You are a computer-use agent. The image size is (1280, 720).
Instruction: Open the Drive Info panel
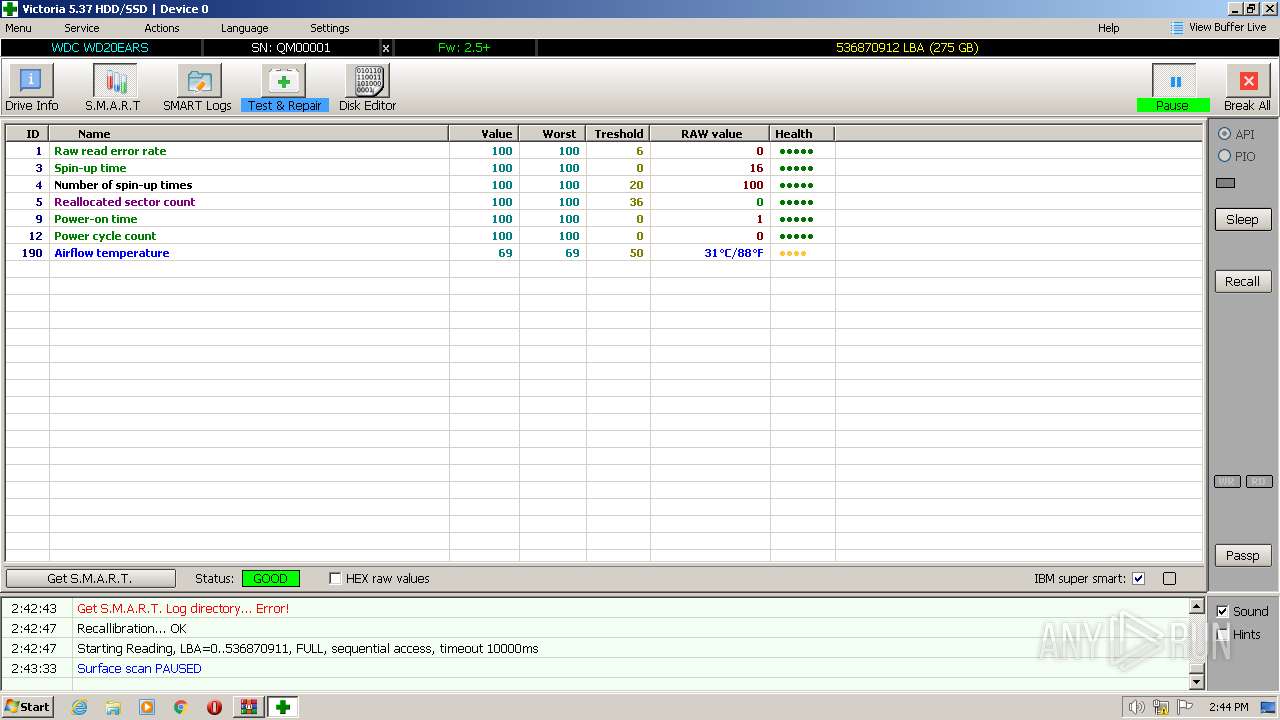coord(31,88)
